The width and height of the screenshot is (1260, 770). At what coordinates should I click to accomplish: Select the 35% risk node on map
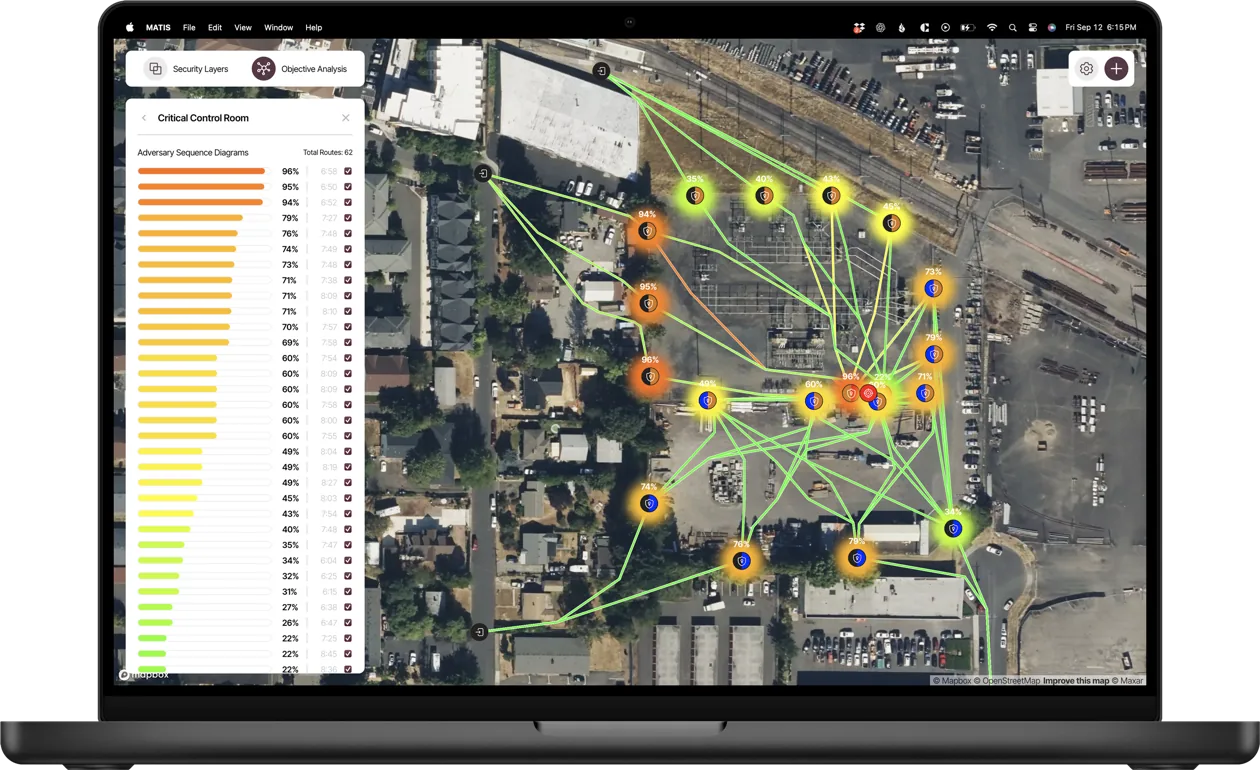(x=694, y=196)
